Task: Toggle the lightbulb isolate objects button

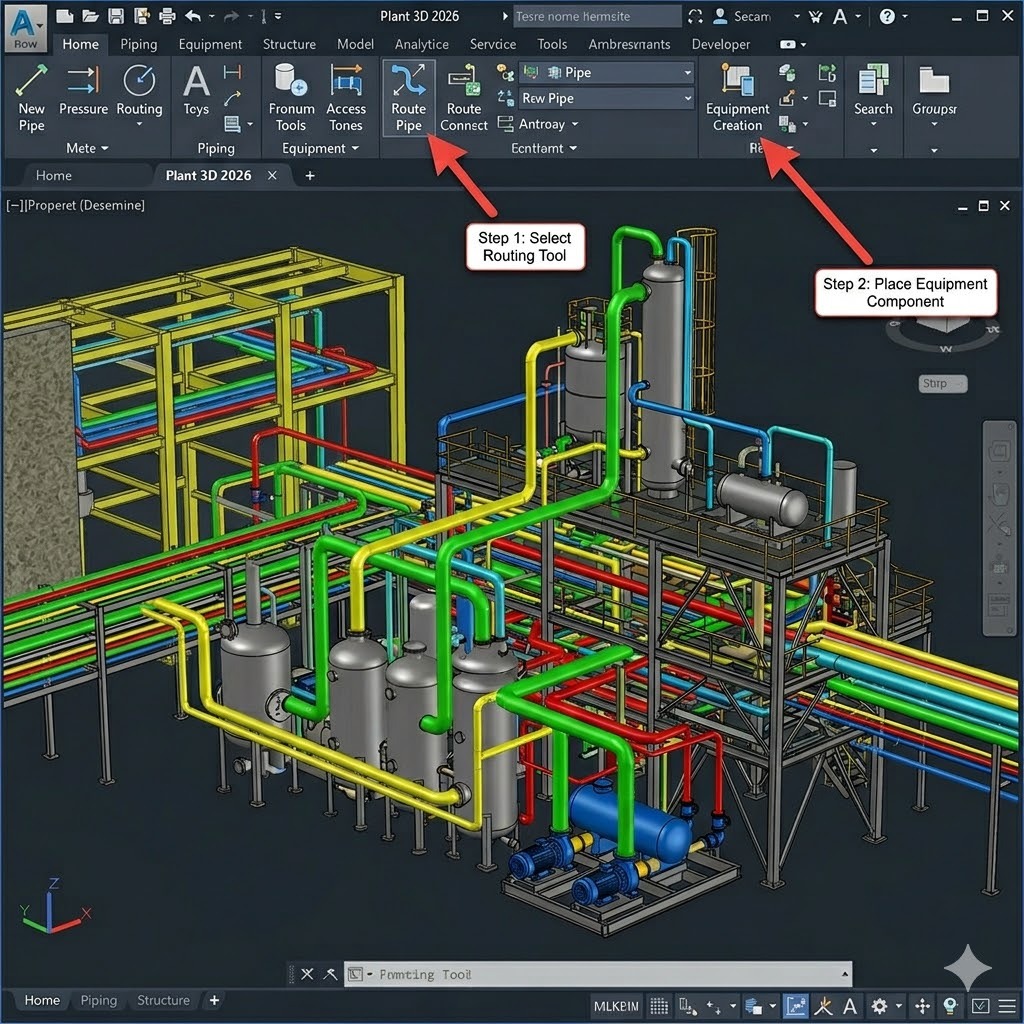Action: 950,1006
